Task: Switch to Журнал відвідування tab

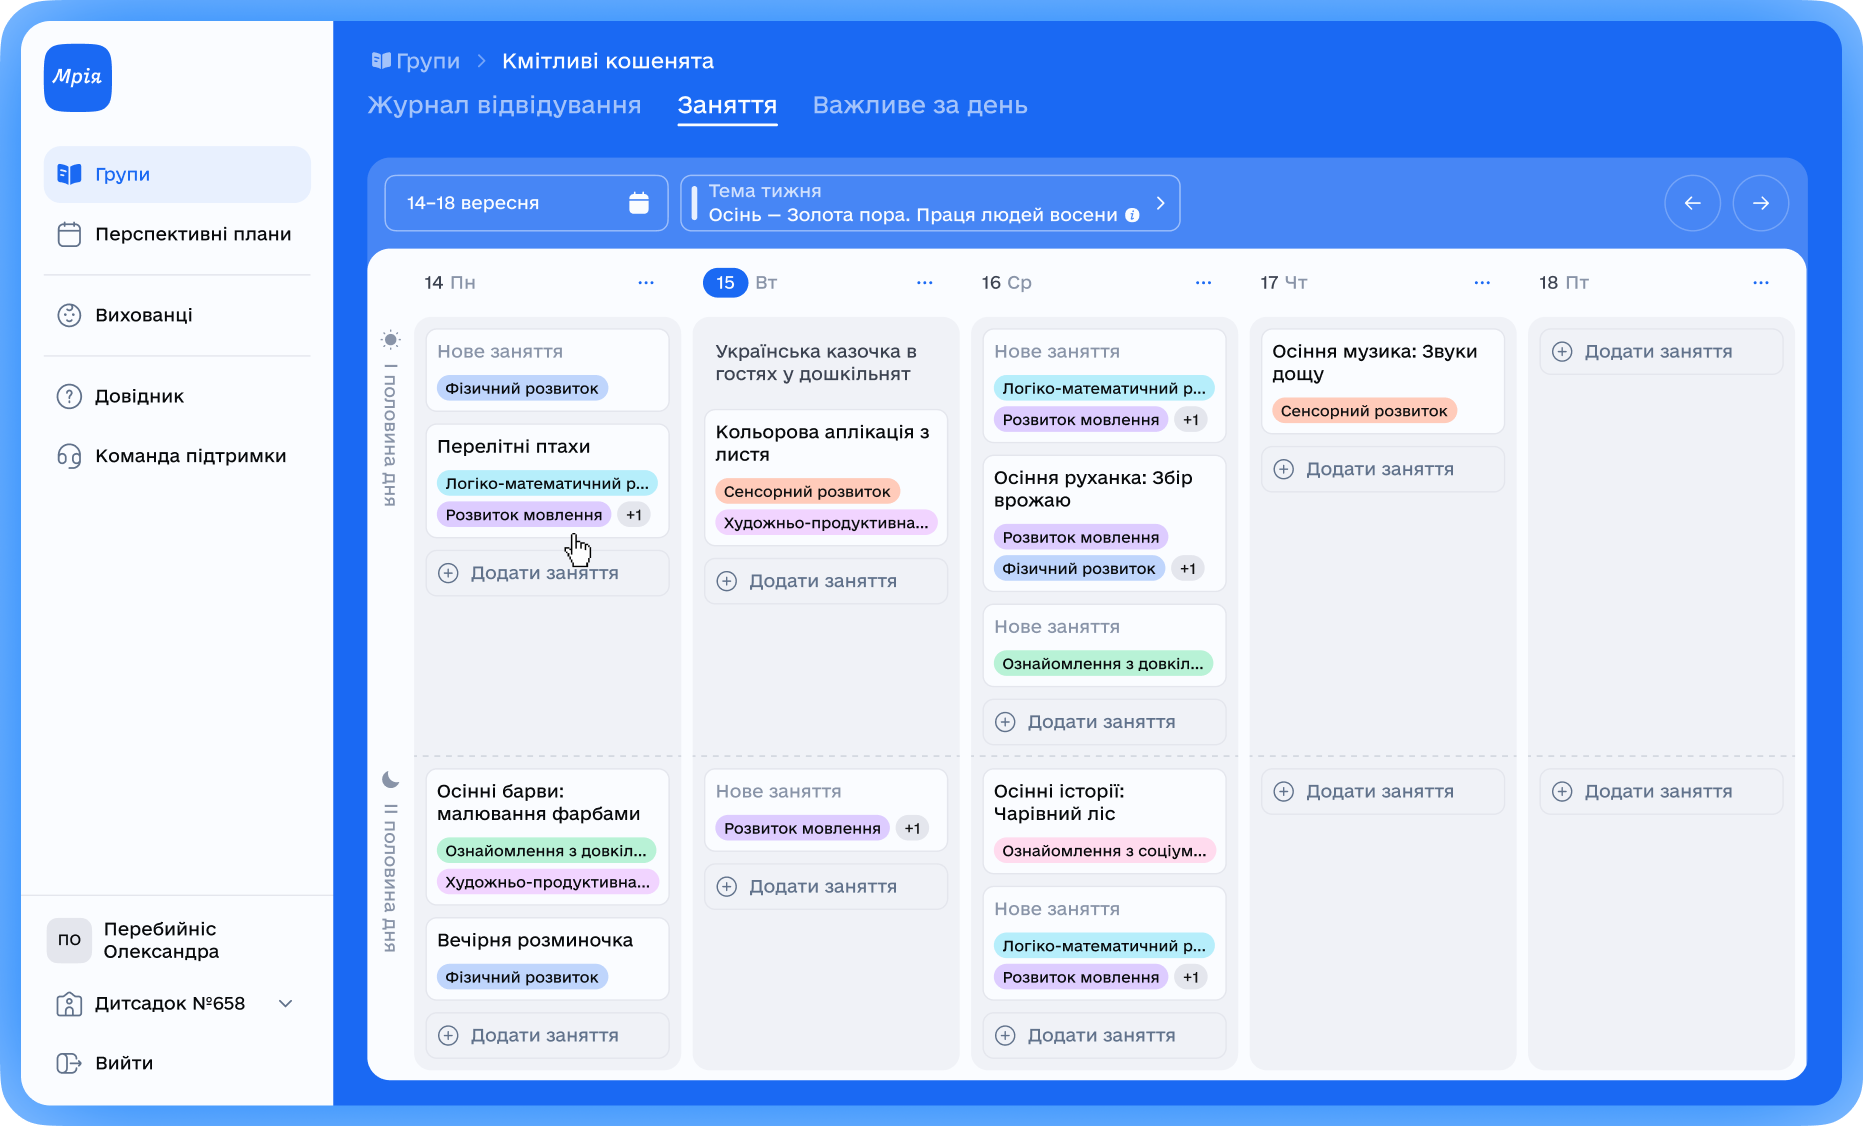Action: click(504, 105)
